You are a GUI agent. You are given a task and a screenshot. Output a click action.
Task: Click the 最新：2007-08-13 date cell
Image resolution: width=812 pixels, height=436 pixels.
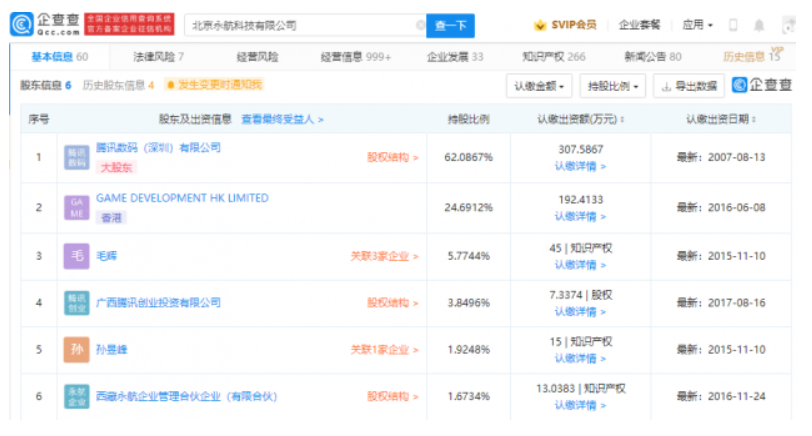pyautogui.click(x=720, y=157)
